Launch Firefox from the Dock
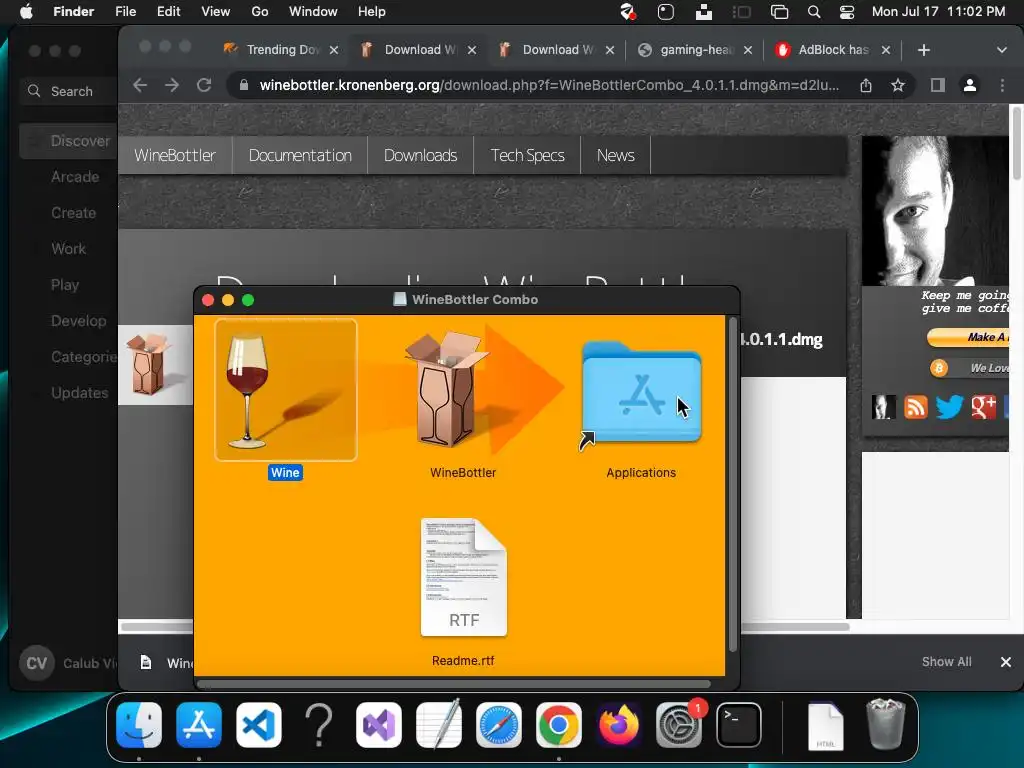Image resolution: width=1024 pixels, height=768 pixels. pyautogui.click(x=618, y=725)
